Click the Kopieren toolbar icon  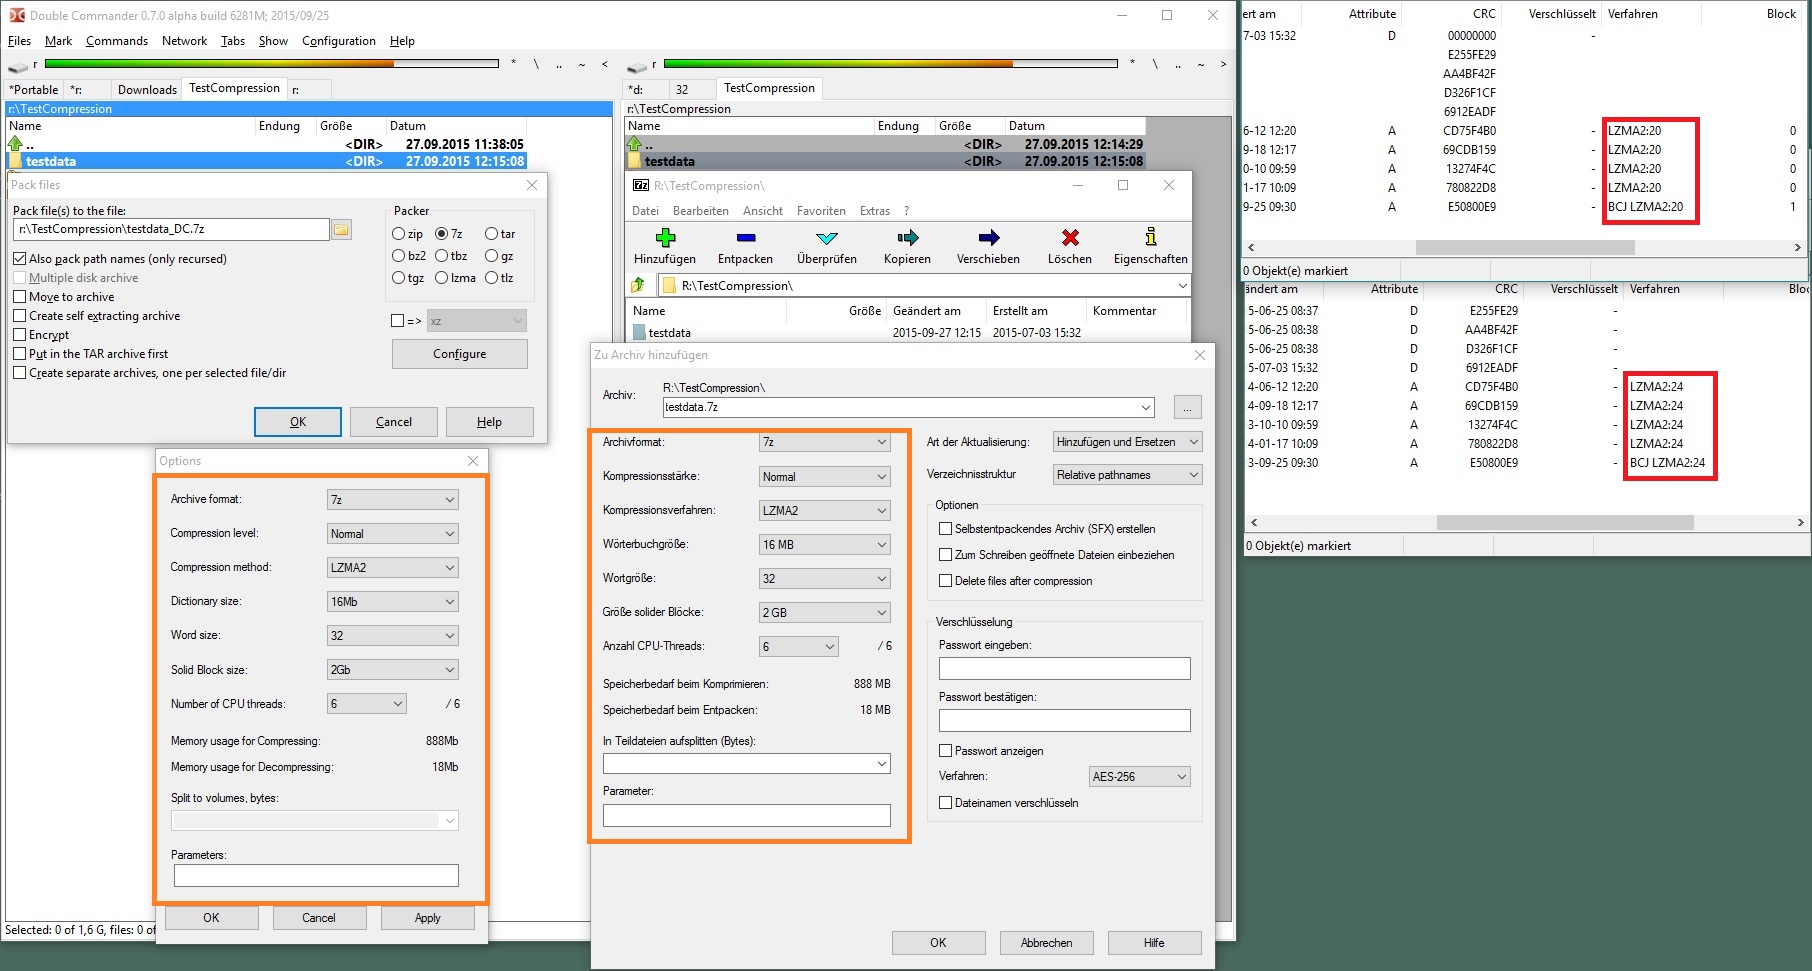point(907,238)
